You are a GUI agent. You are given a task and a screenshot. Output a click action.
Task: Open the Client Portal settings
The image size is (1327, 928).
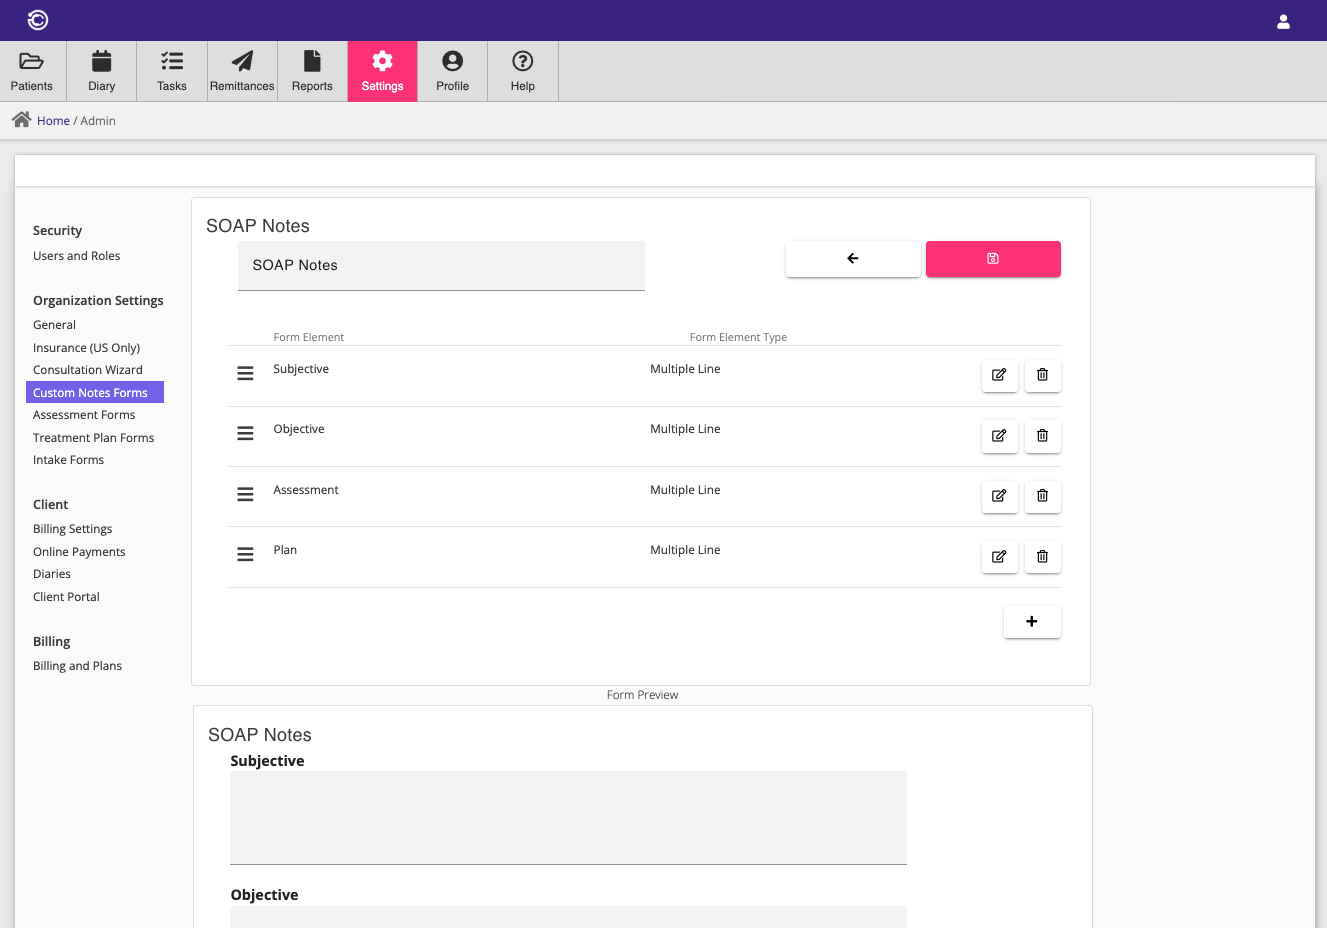click(x=66, y=596)
